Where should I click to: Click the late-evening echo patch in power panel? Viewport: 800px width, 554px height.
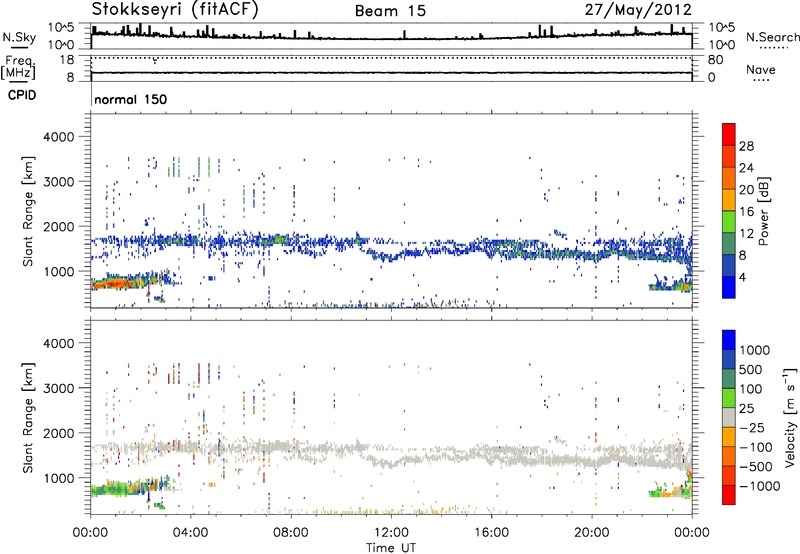(x=670, y=286)
